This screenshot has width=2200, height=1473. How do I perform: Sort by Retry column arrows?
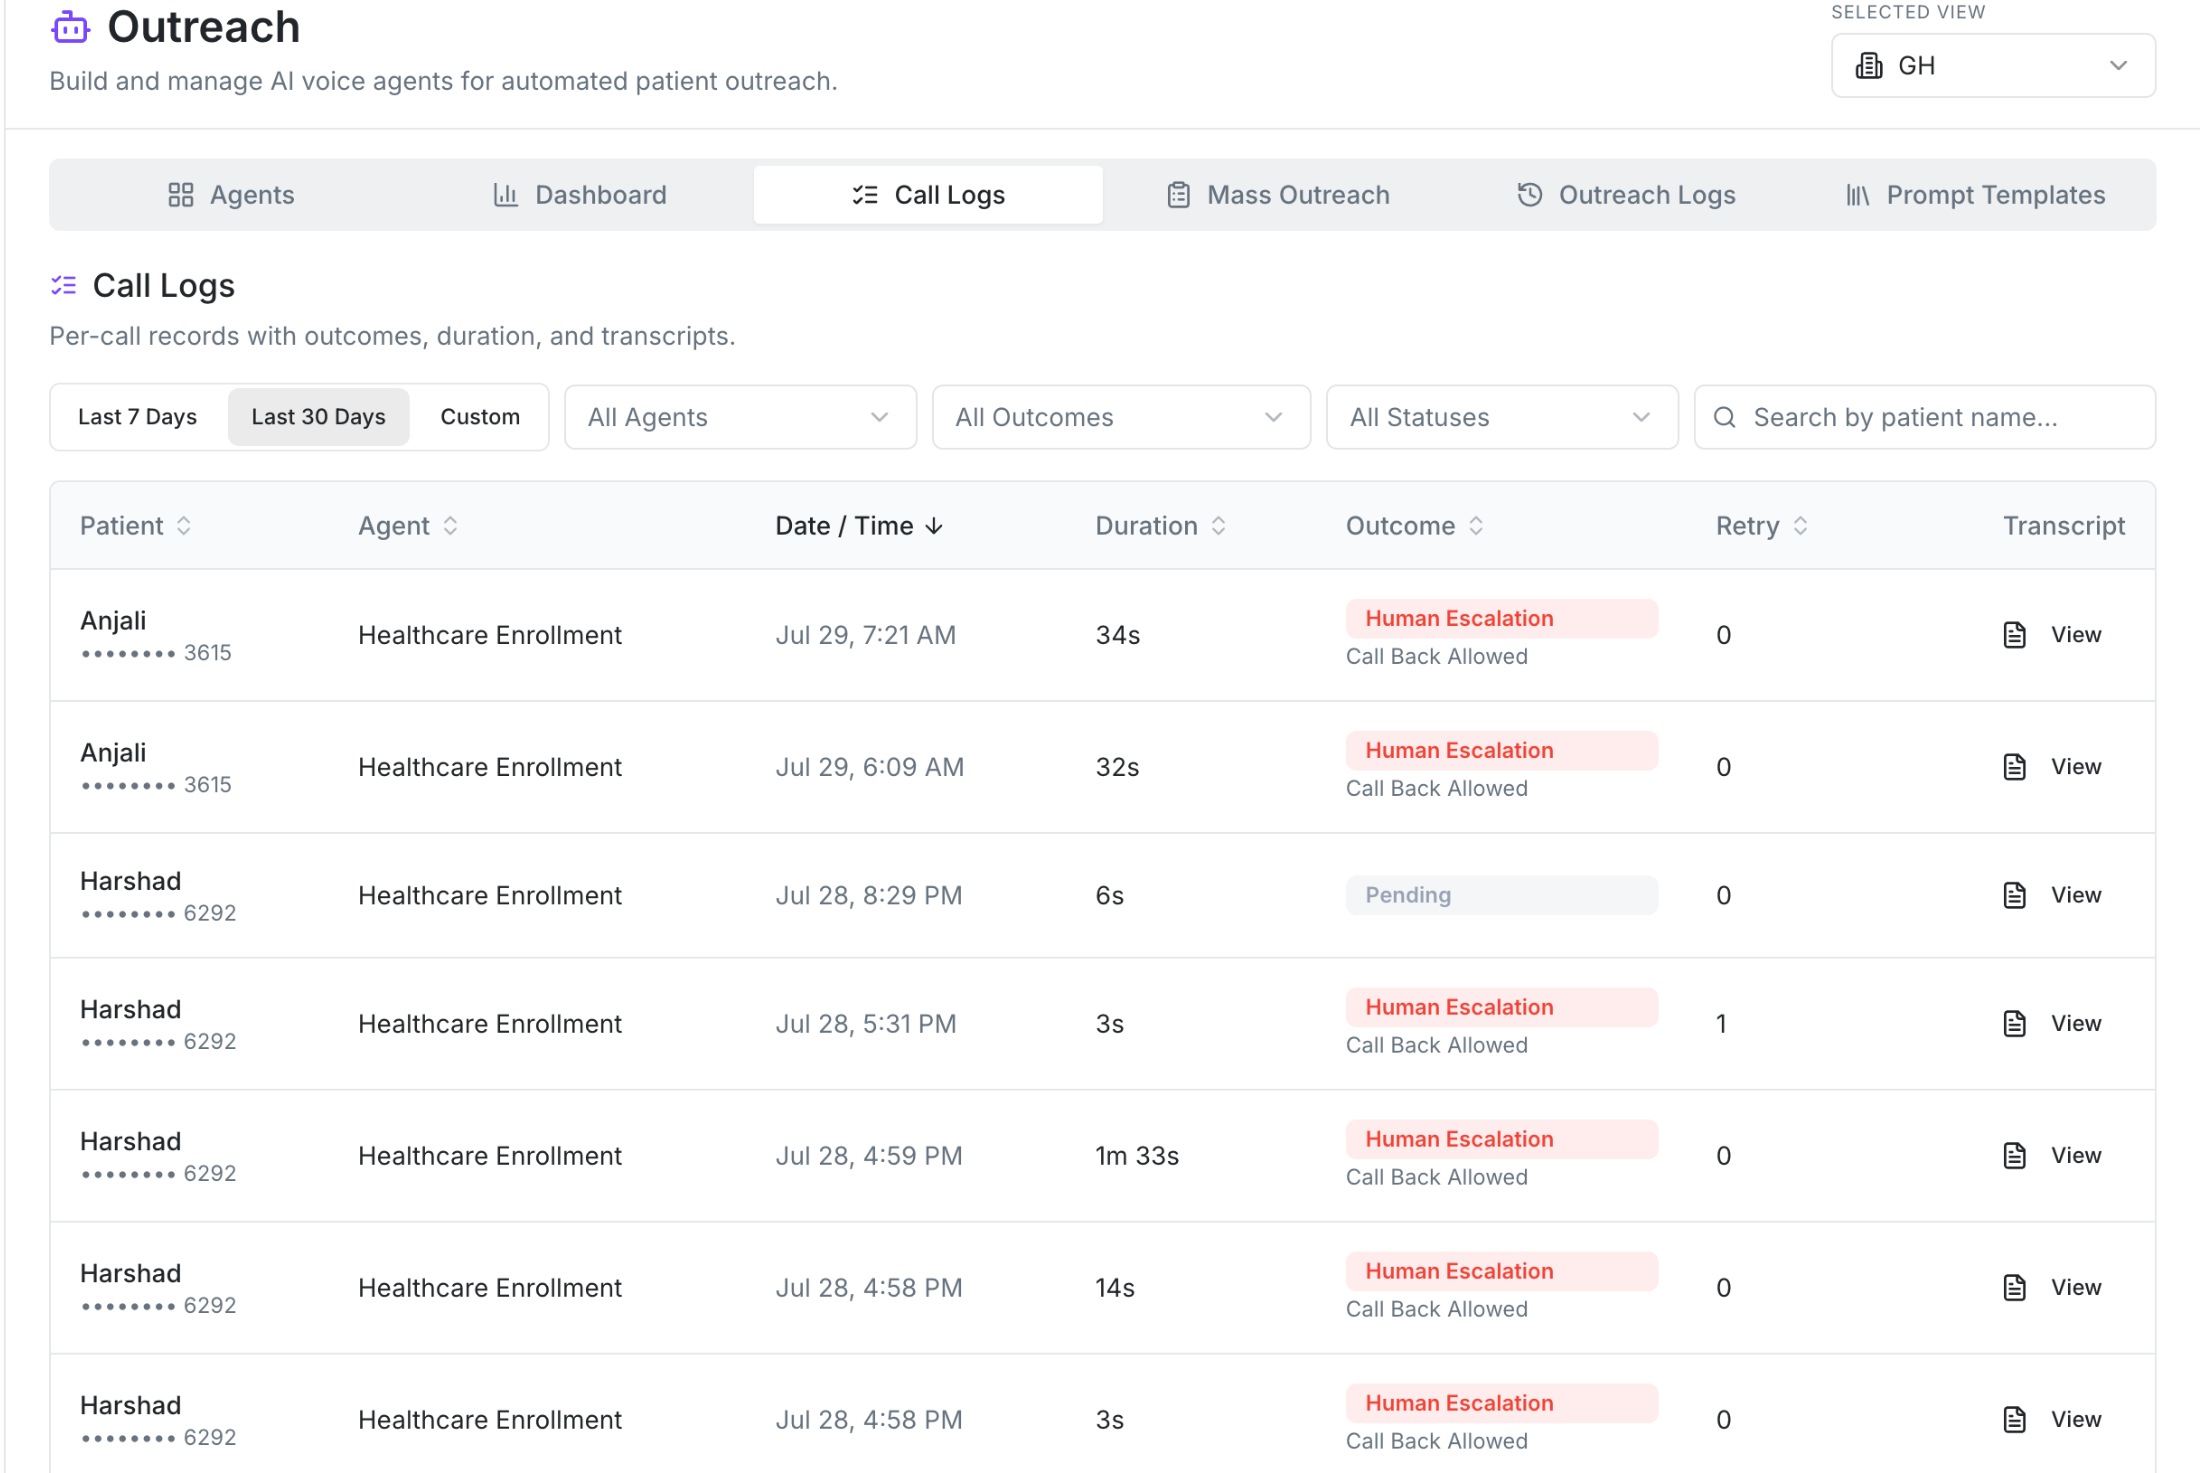click(x=1801, y=526)
